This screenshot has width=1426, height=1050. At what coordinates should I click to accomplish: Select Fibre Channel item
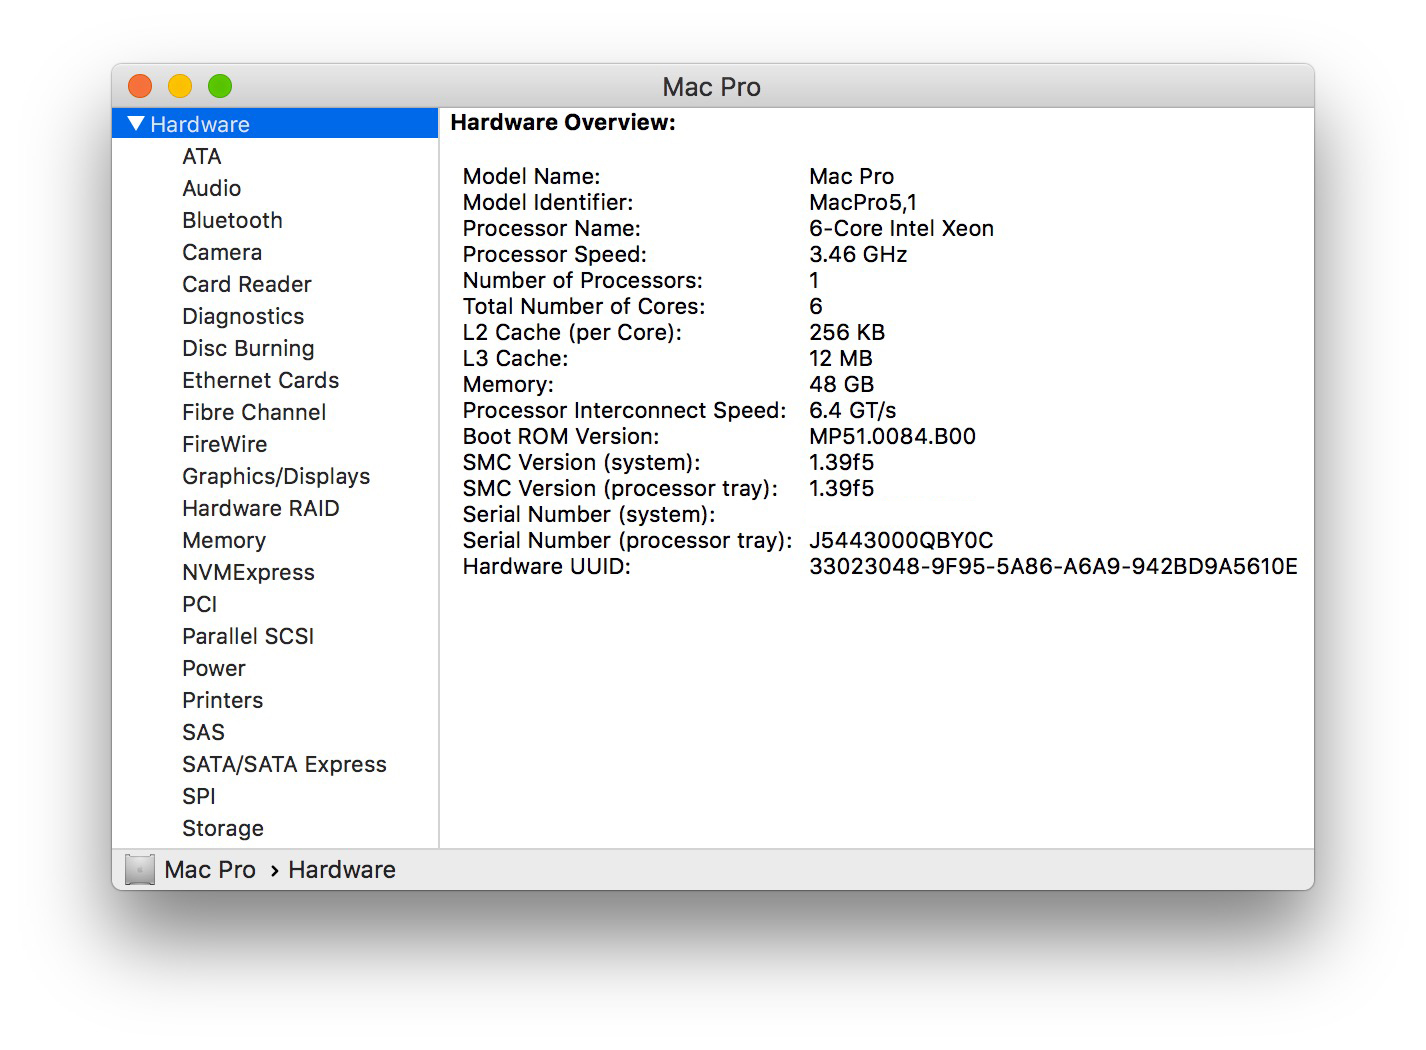pyautogui.click(x=254, y=413)
